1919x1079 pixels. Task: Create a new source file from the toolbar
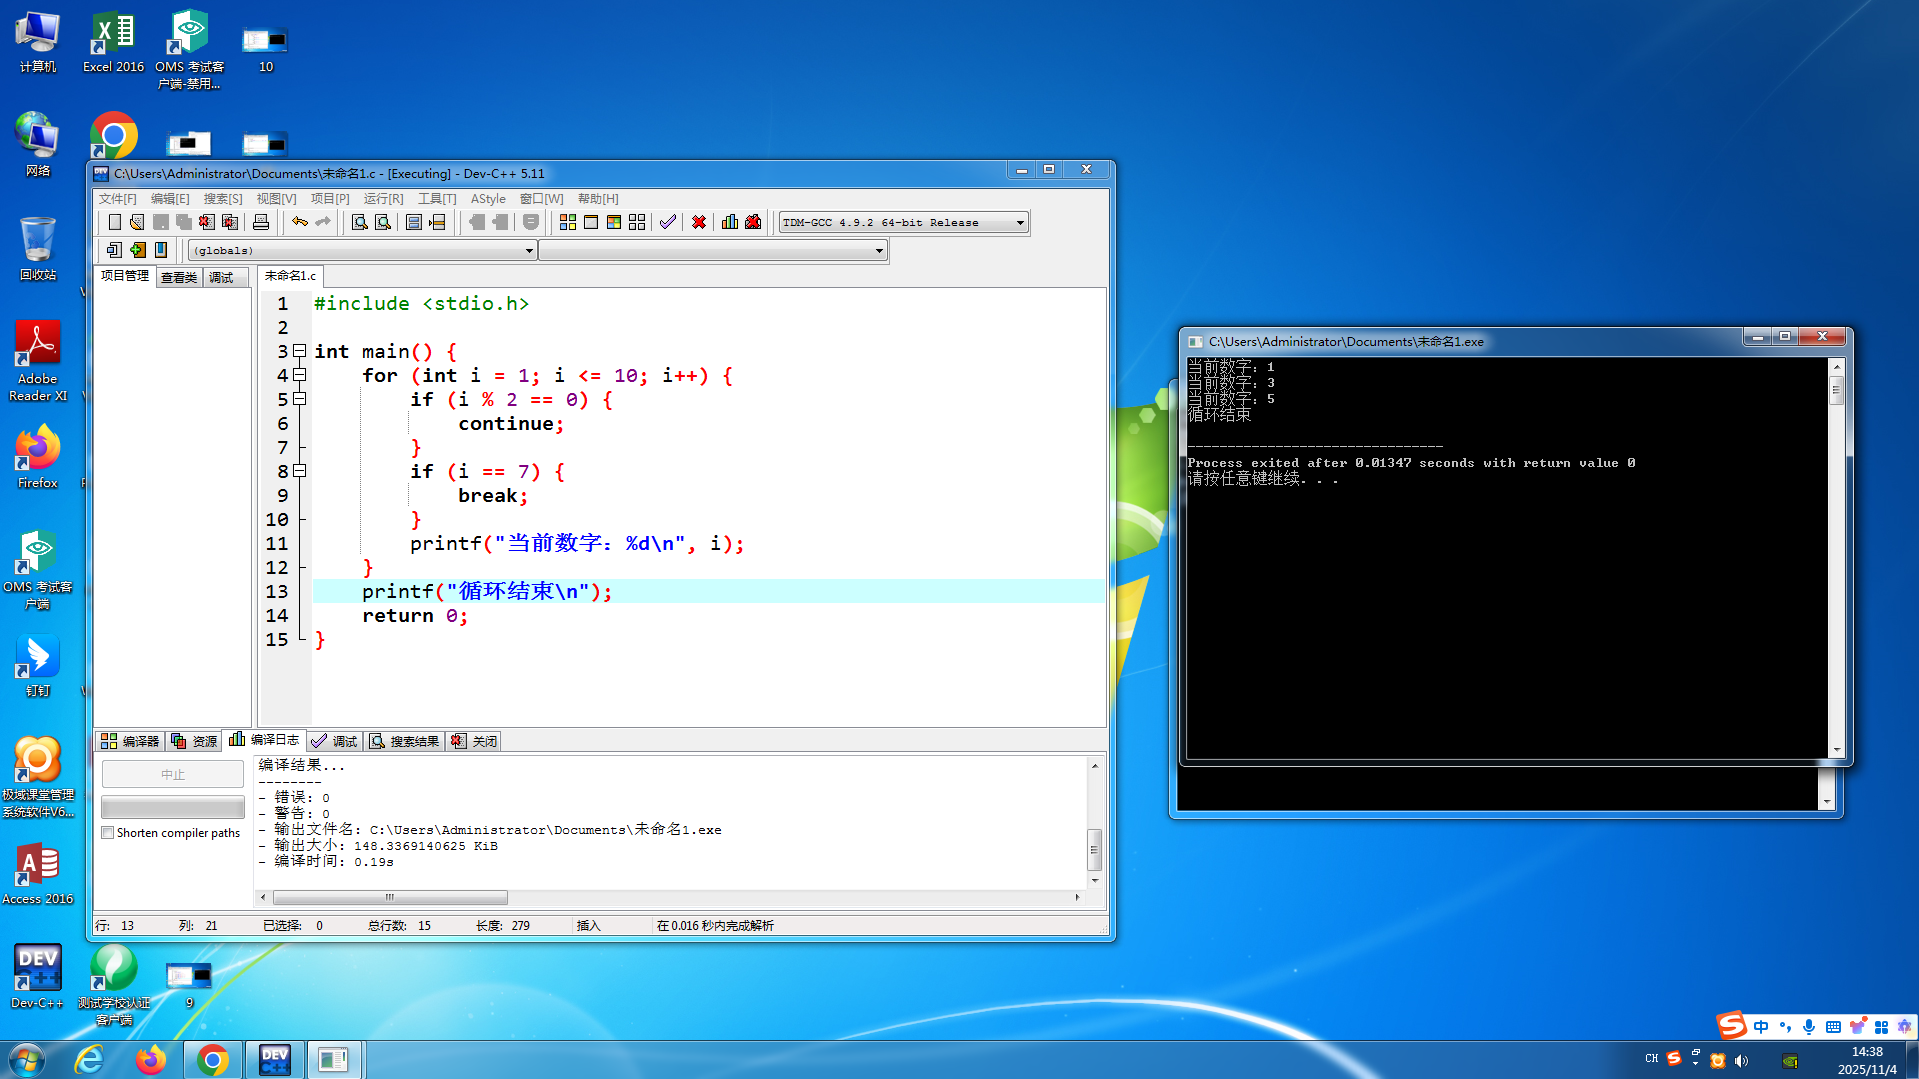click(115, 222)
